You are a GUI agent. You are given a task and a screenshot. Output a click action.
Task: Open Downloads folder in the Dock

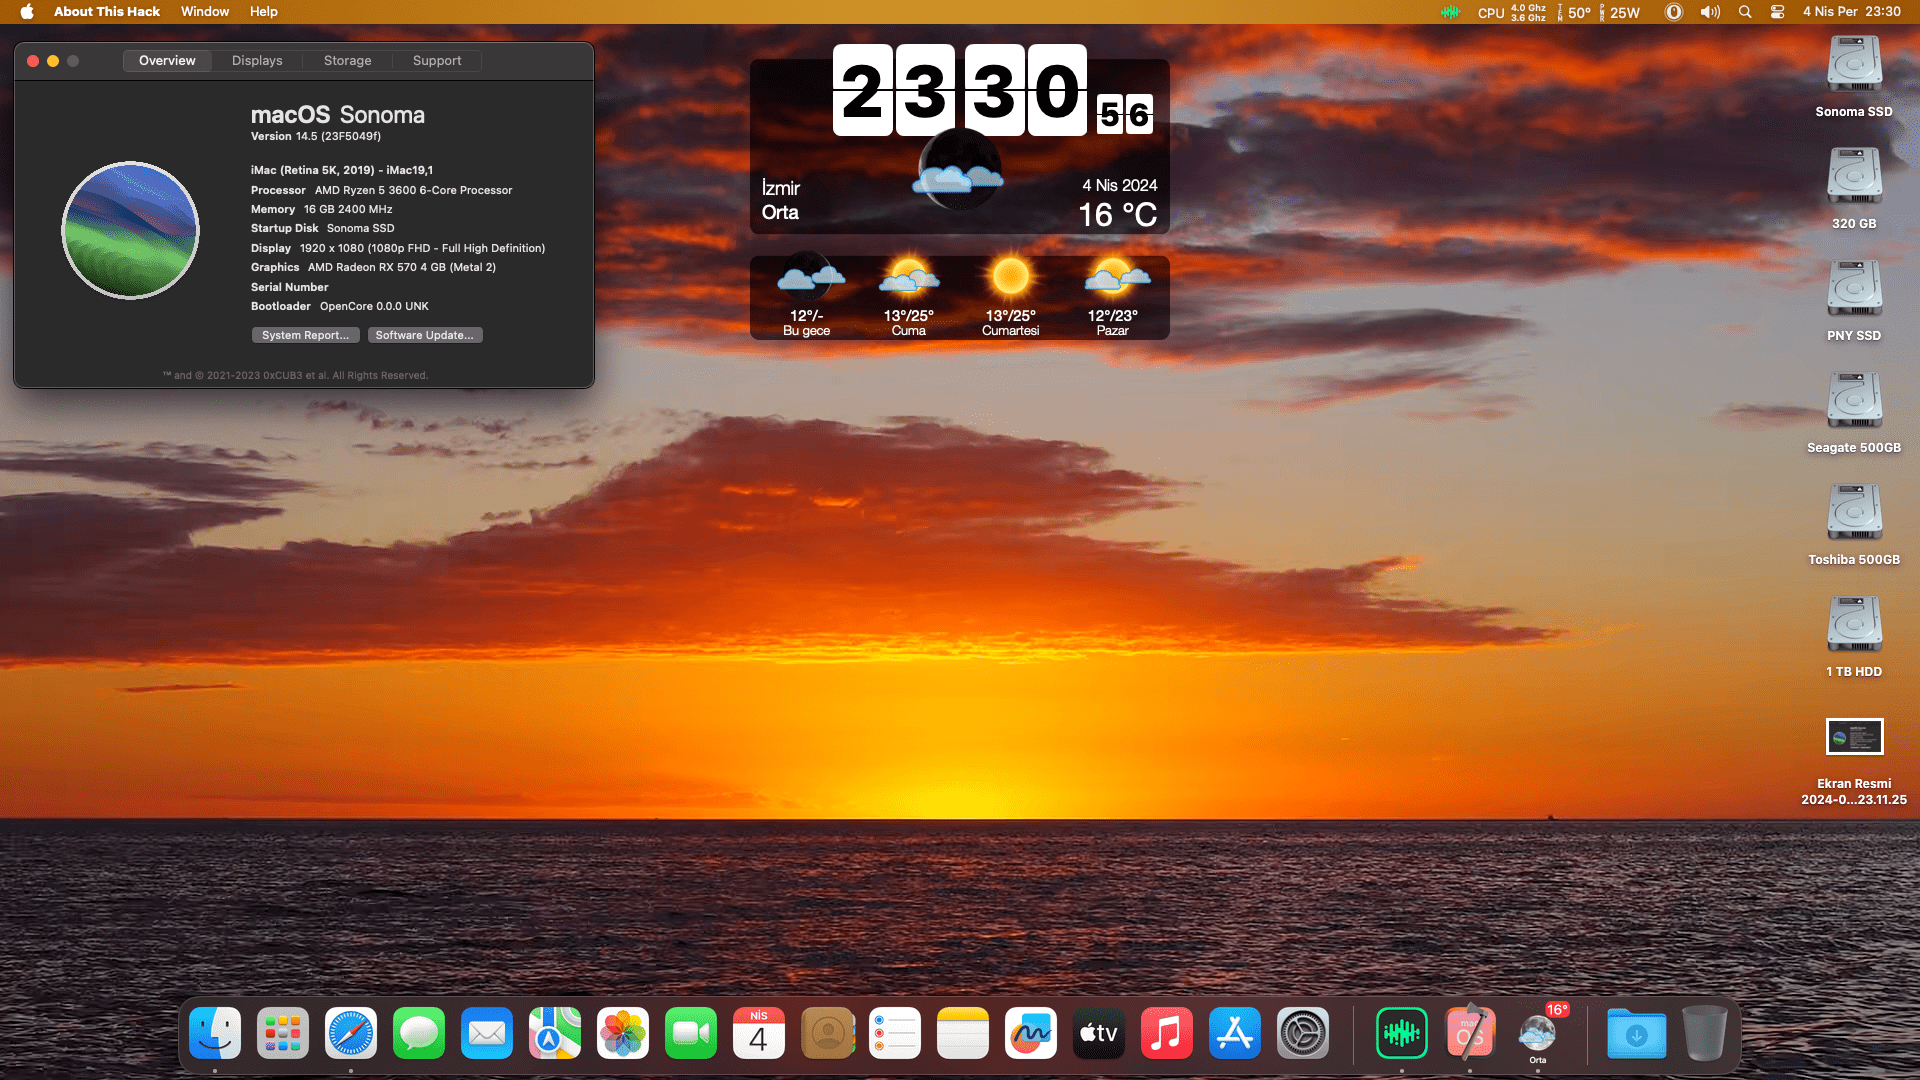[x=1636, y=1033]
